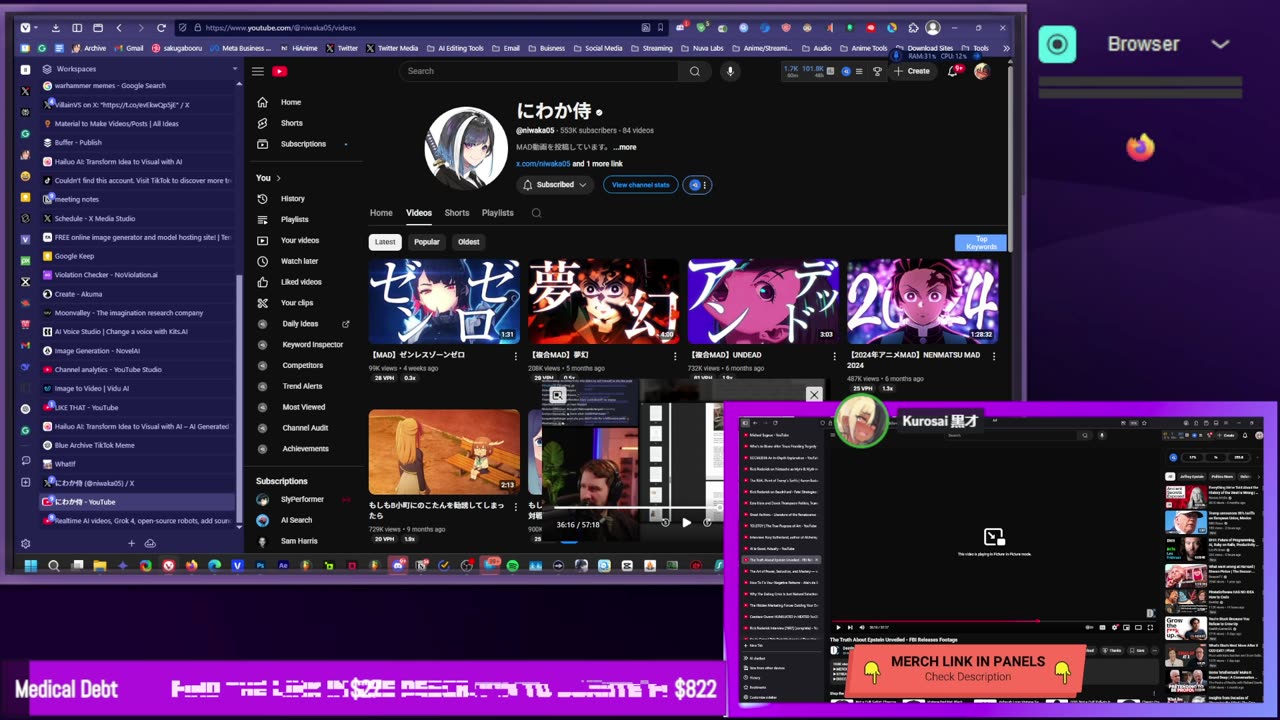Open the Watch later sidebar link
The width and height of the screenshot is (1280, 720).
(299, 261)
